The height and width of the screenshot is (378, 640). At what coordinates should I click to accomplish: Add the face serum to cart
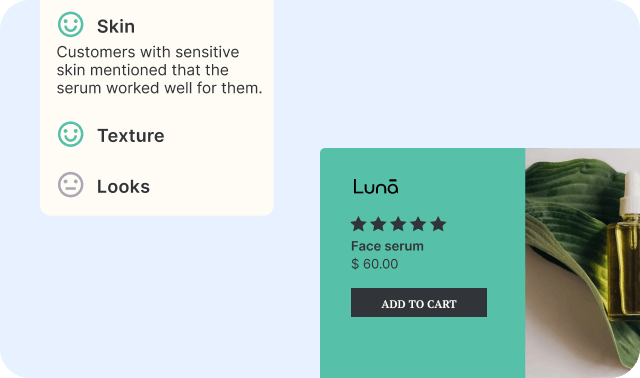click(x=419, y=302)
